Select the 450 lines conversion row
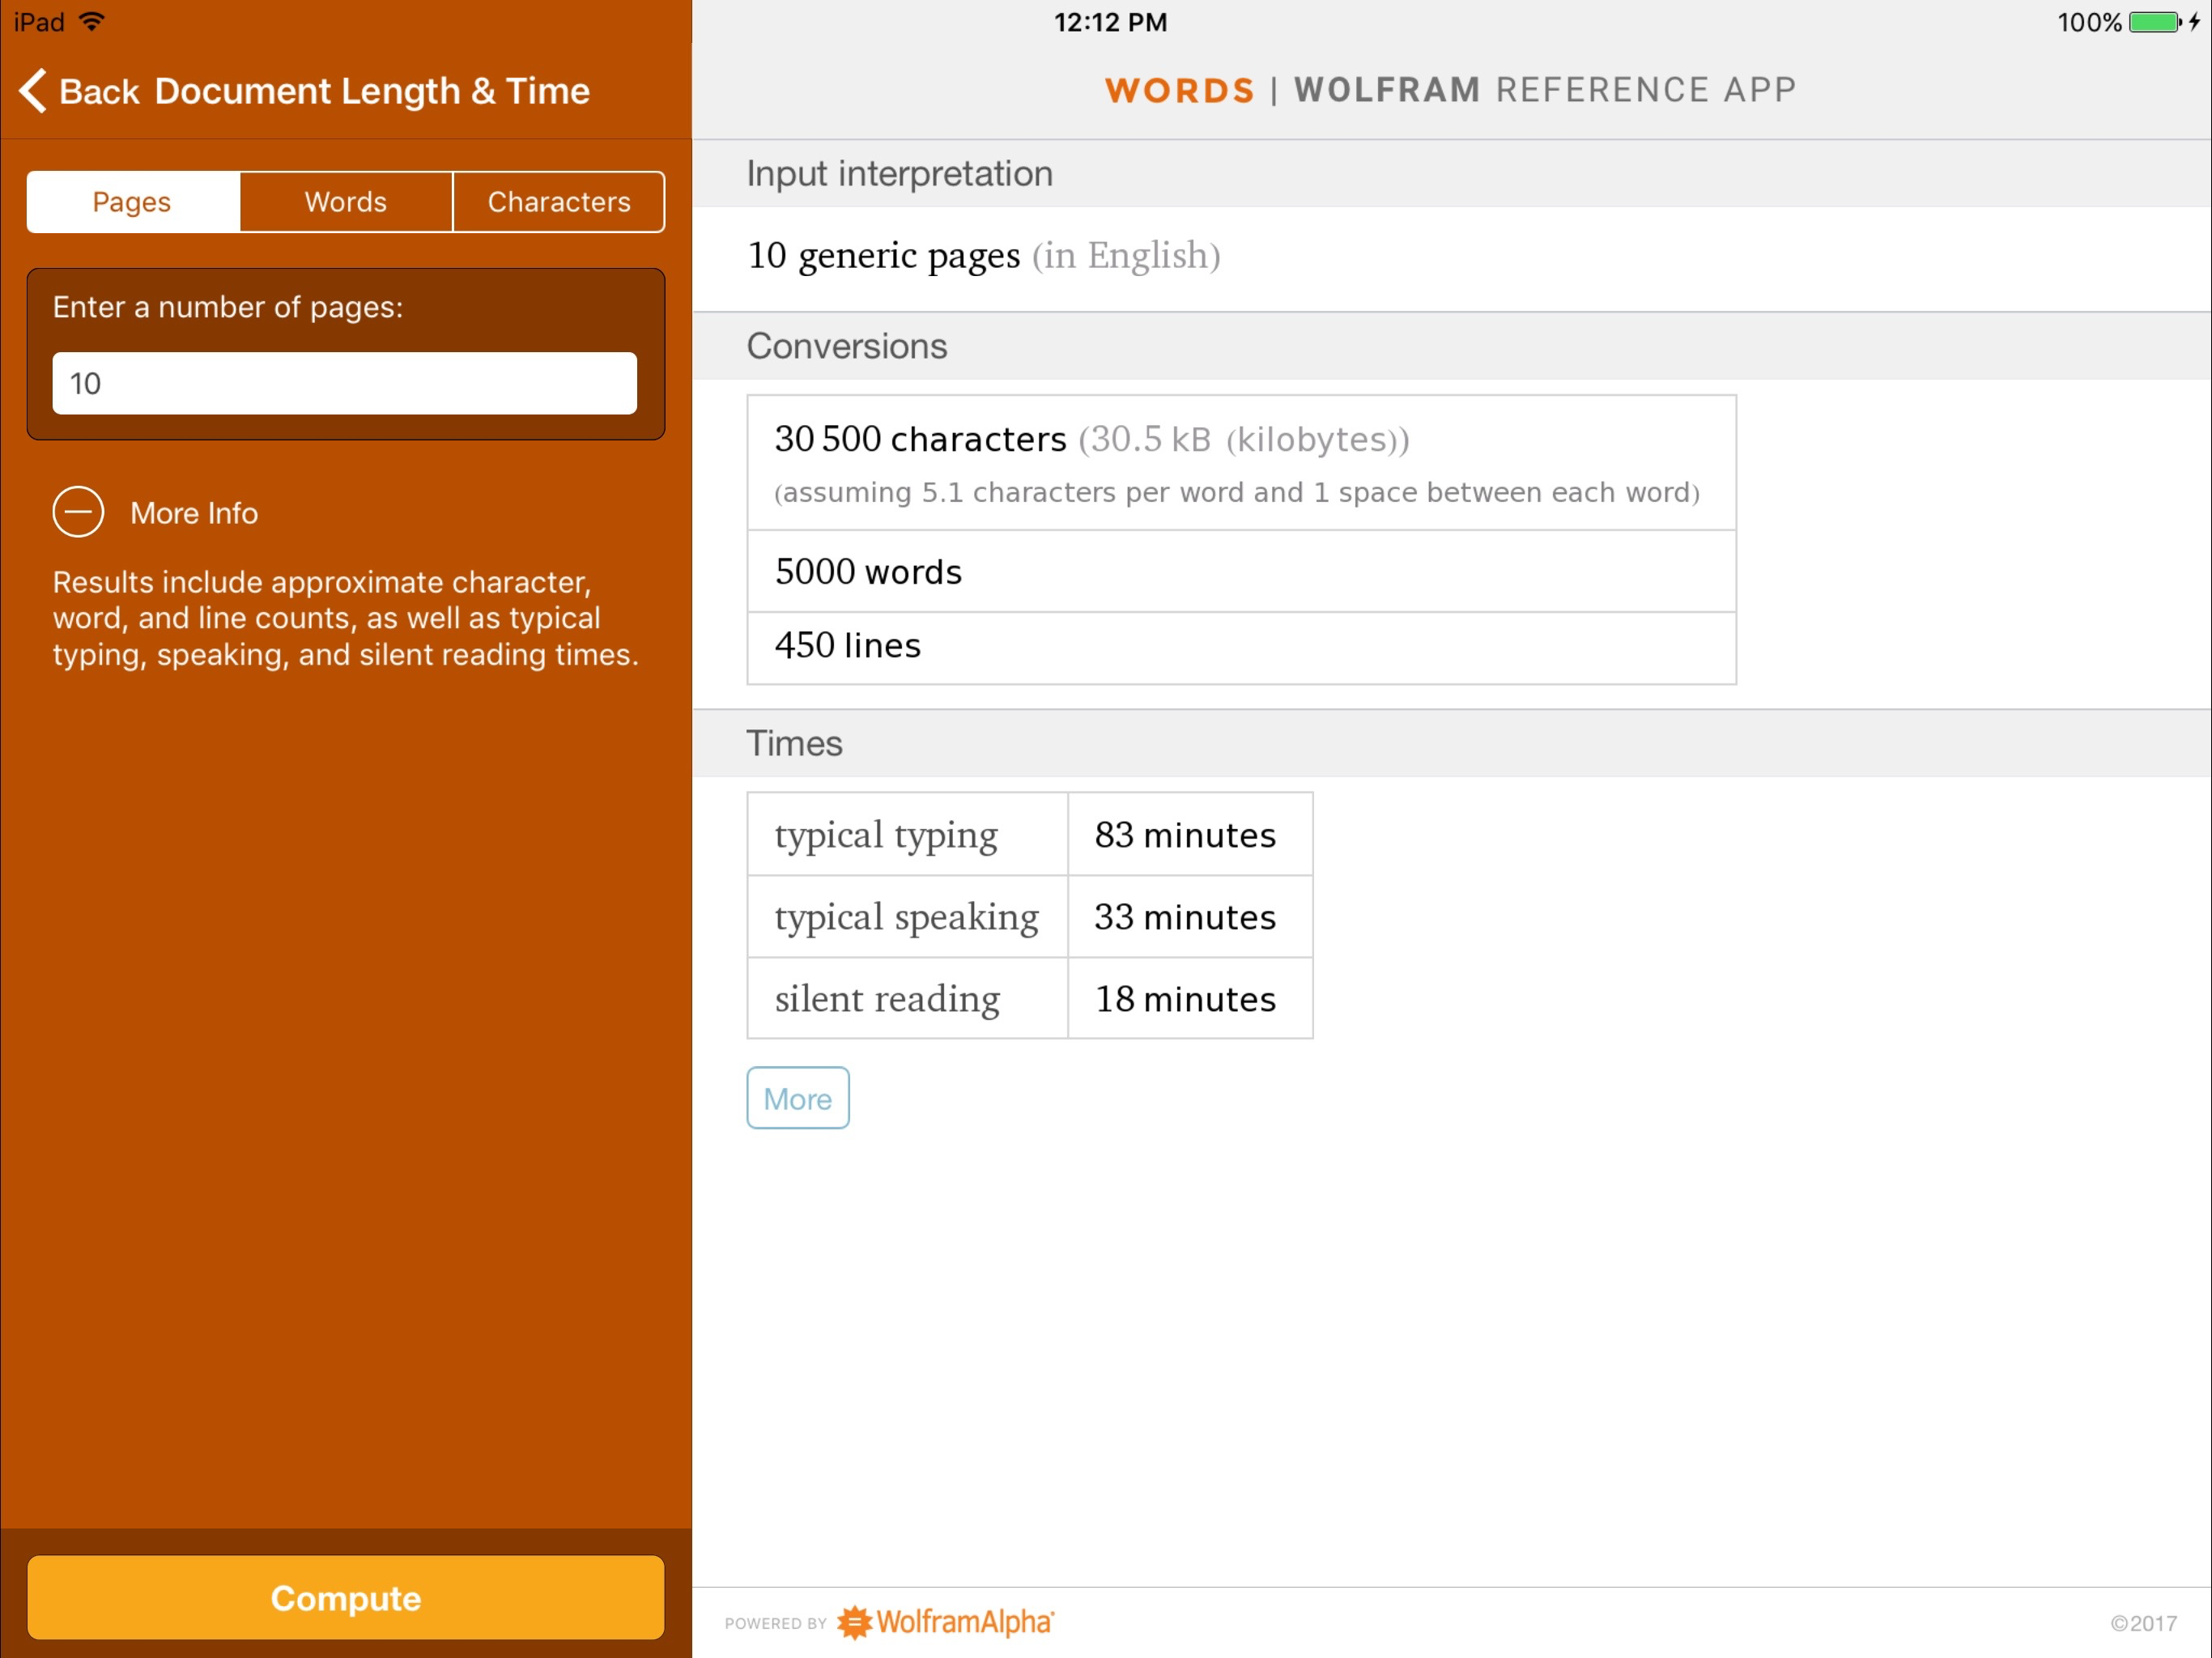The image size is (2212, 1658). (x=1240, y=646)
